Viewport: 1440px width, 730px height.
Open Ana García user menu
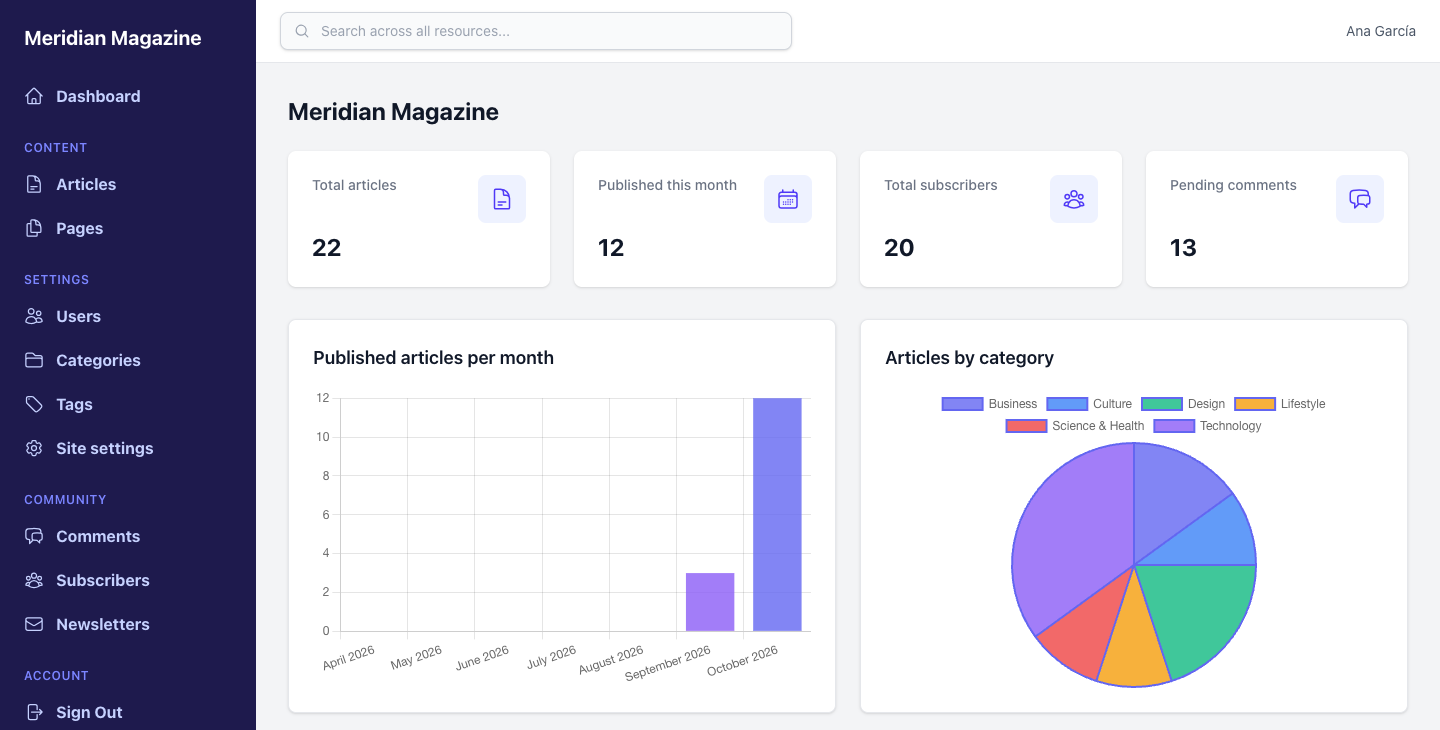coord(1381,31)
